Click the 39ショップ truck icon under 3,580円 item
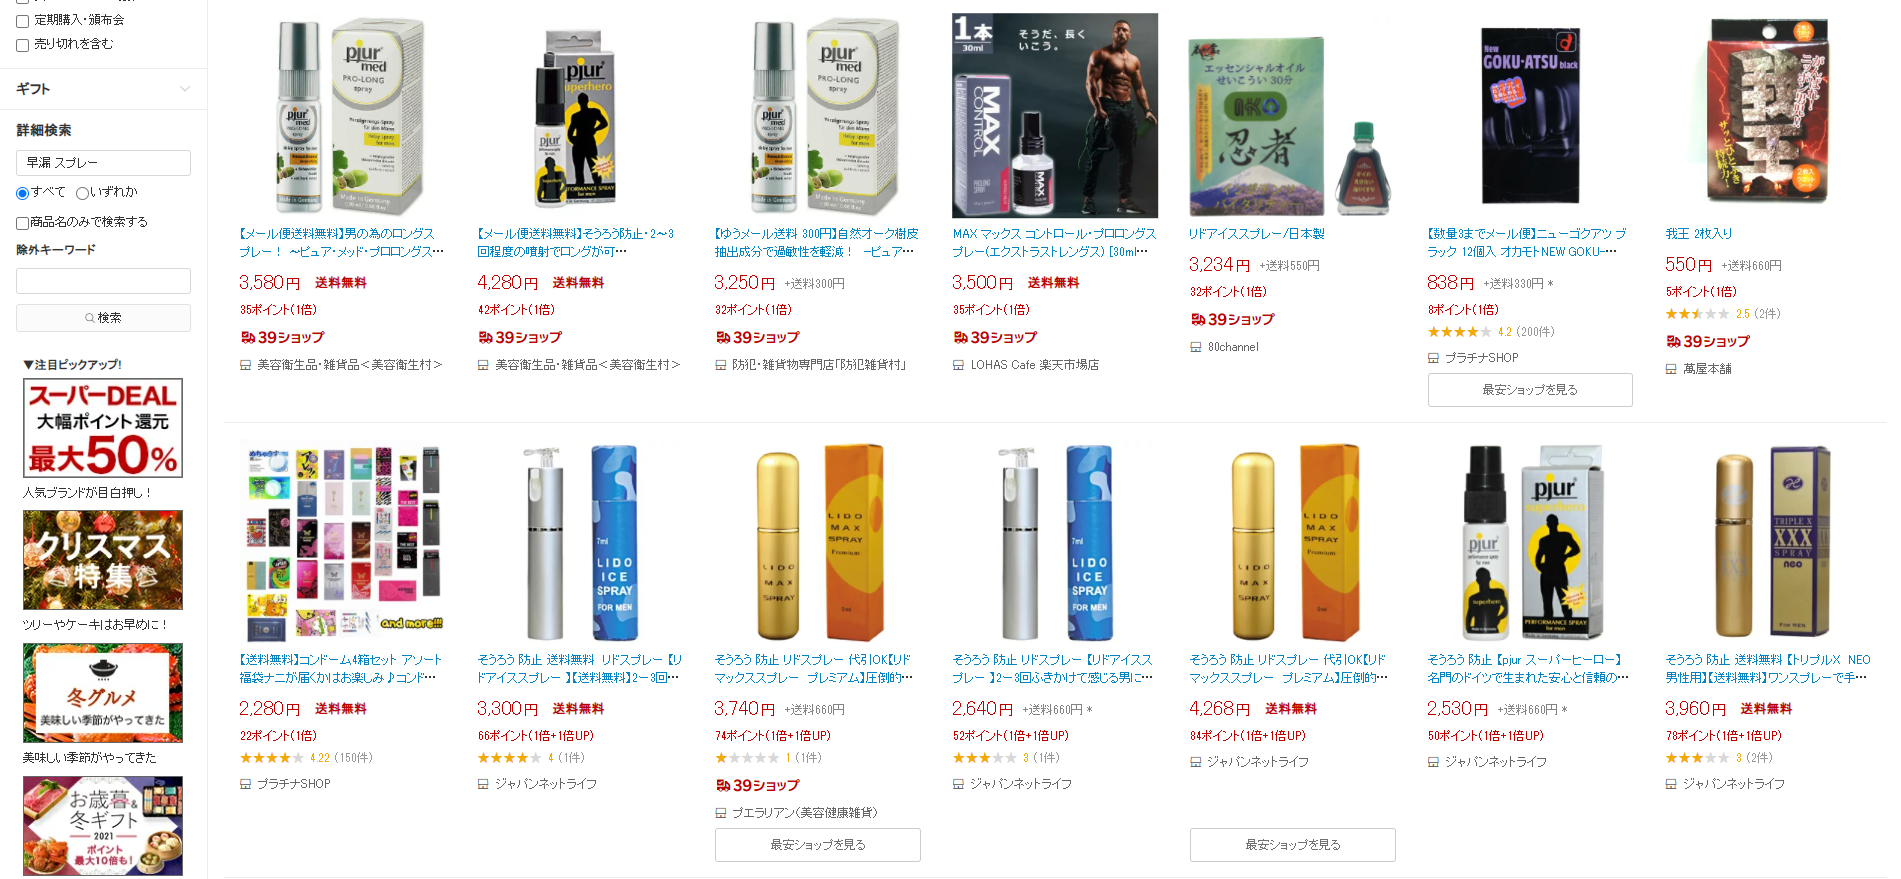The height and width of the screenshot is (879, 1901). 247,338
